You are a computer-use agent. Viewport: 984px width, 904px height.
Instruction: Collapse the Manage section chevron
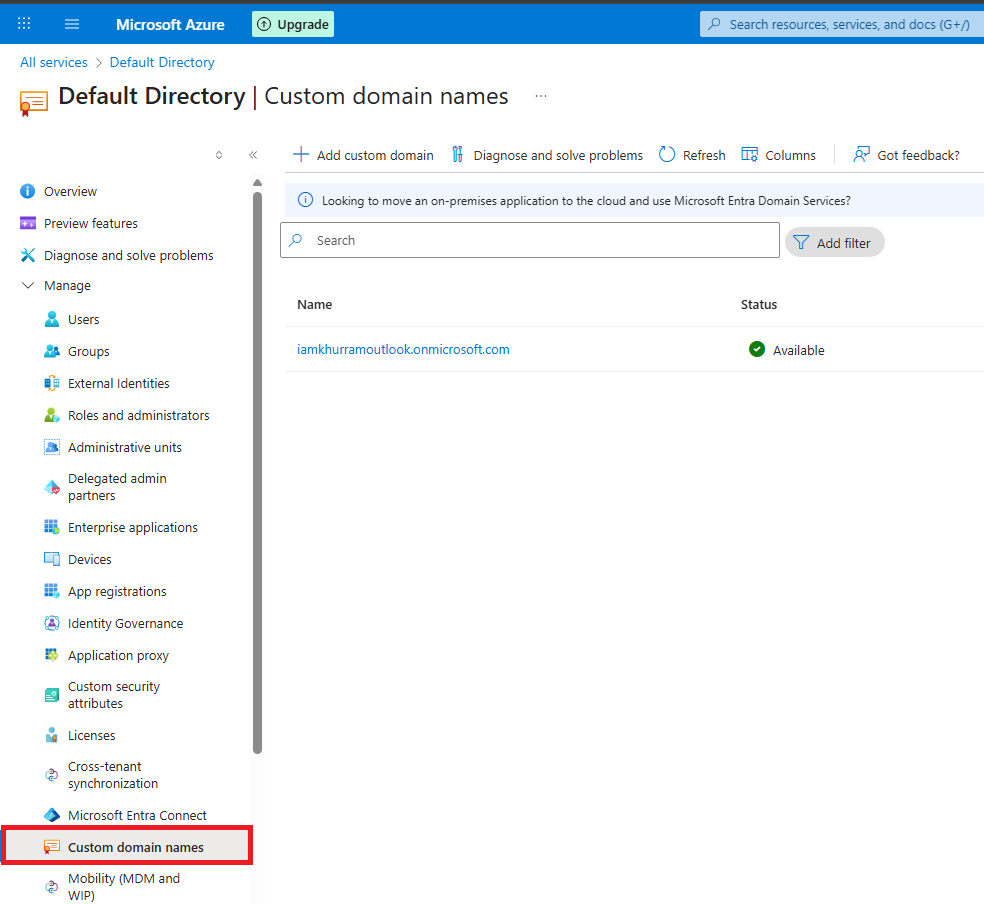click(x=27, y=286)
